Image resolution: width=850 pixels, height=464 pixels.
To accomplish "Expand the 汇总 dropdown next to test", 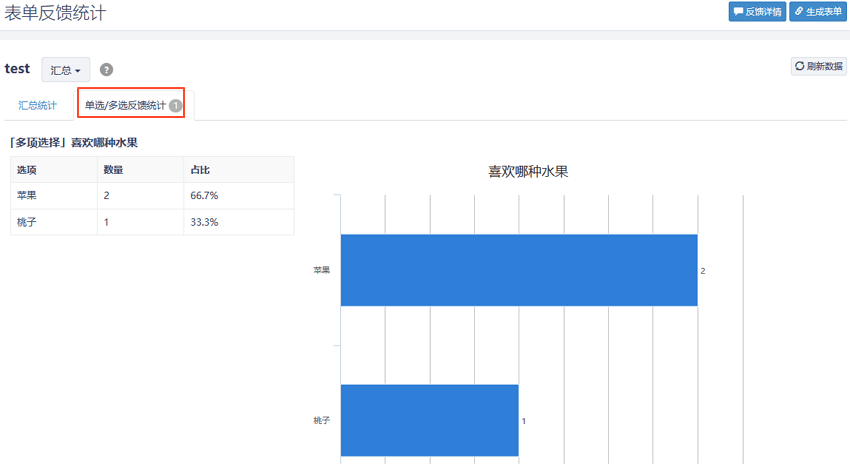I will (x=66, y=70).
